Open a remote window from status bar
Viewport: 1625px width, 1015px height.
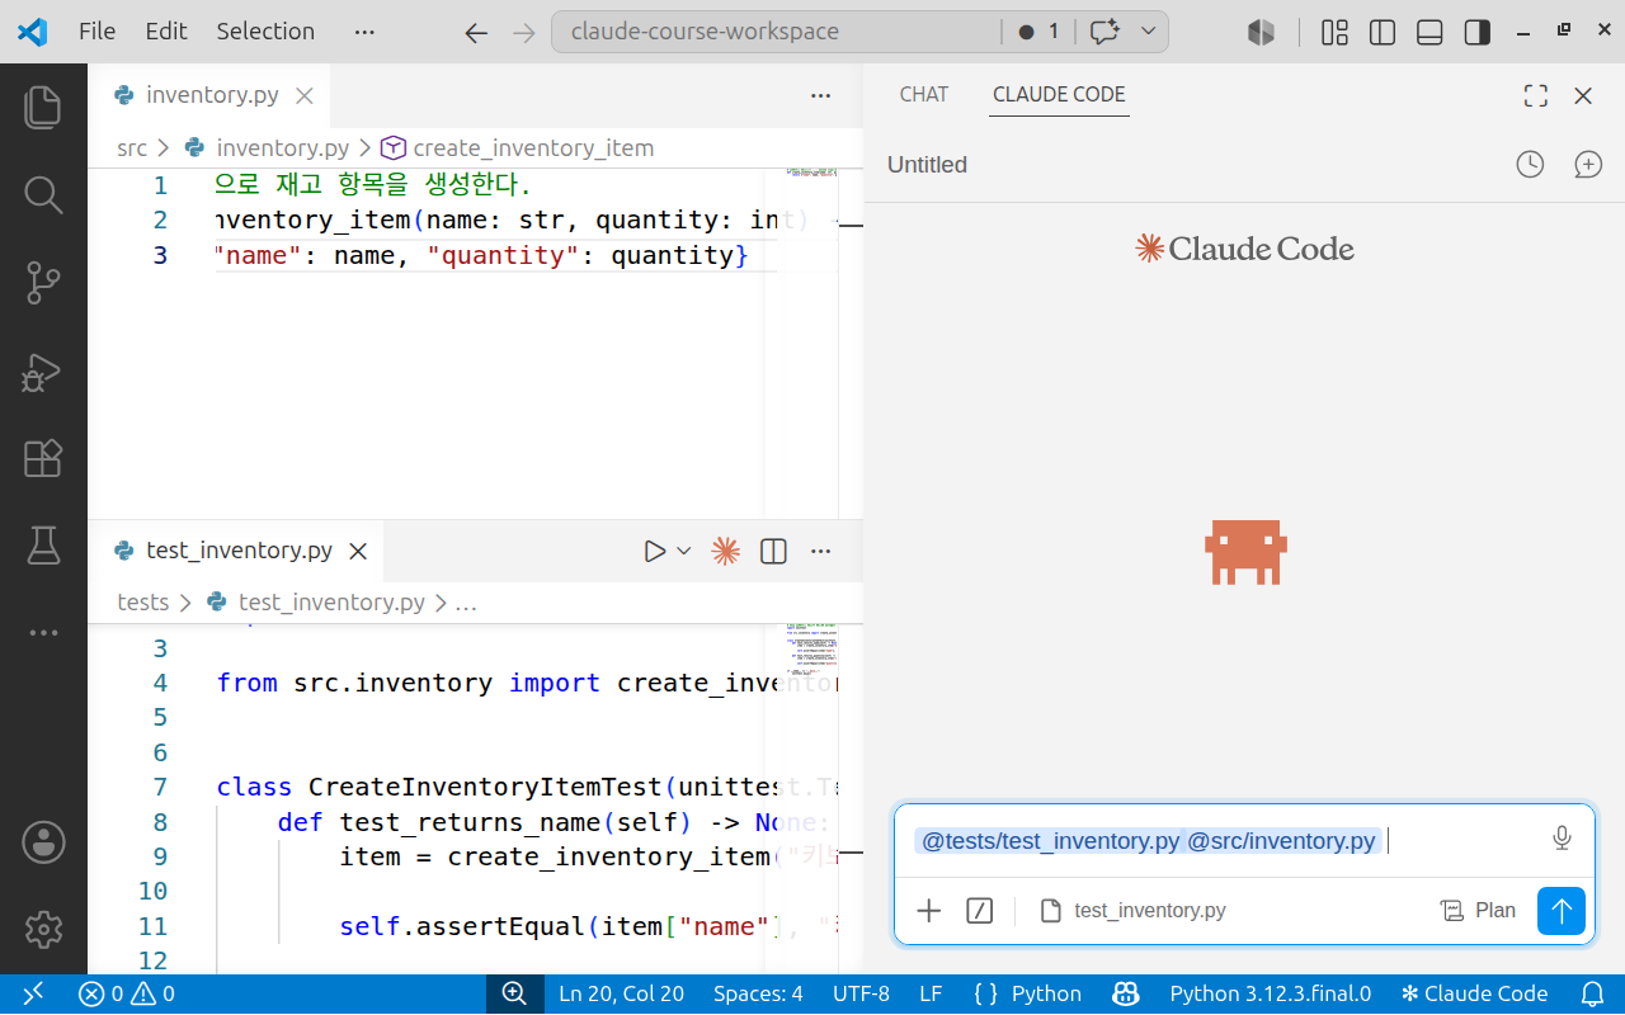coord(33,994)
